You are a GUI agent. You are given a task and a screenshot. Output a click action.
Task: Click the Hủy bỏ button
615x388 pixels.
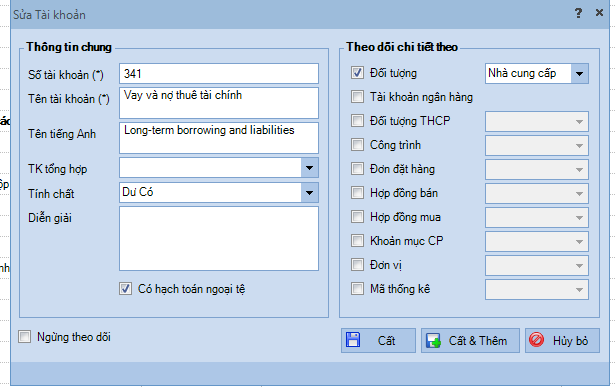pyautogui.click(x=562, y=341)
